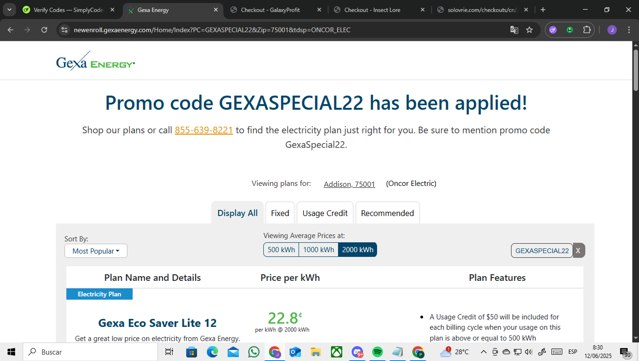Switch to Checkout - GalaxyProfit tab
Image resolution: width=639 pixels, height=361 pixels.
click(270, 10)
